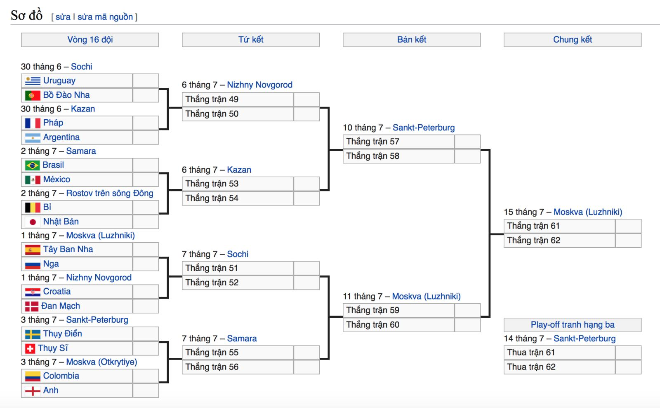The height and width of the screenshot is (408, 660).
Task: Click the Argentina team name link
Action: tap(61, 137)
